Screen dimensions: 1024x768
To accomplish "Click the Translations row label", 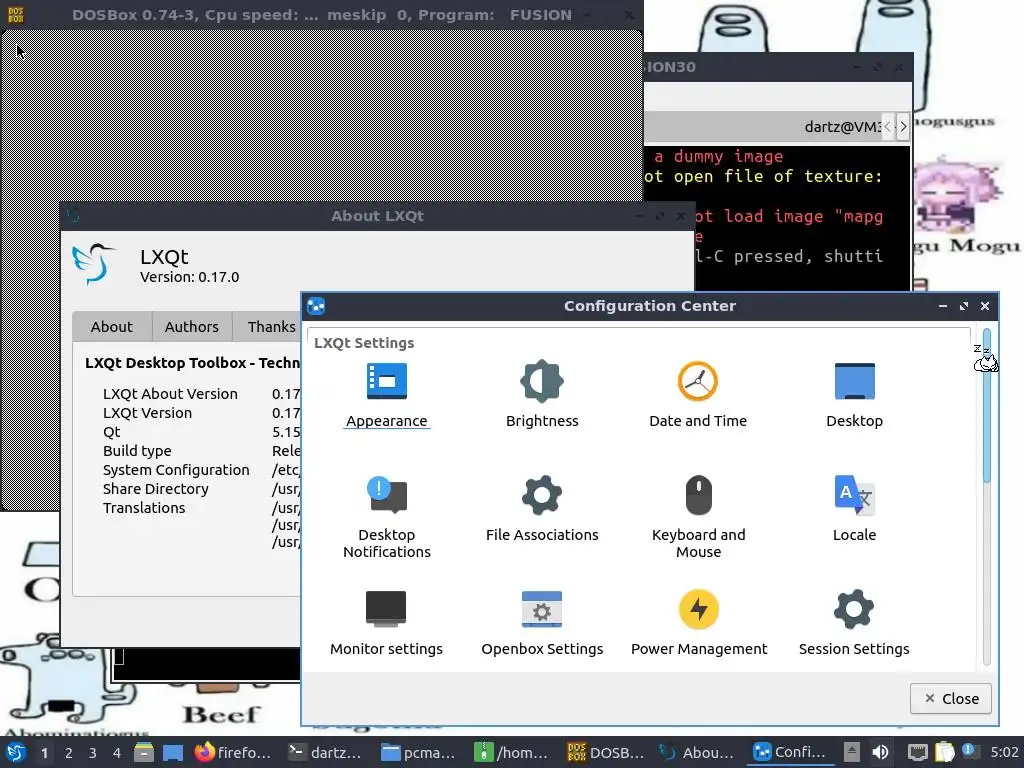I will coord(144,507).
